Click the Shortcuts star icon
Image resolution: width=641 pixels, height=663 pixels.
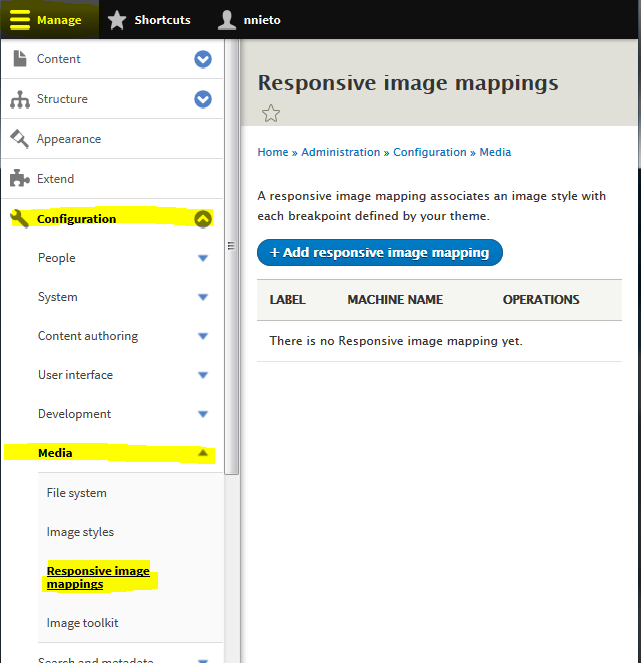click(117, 20)
